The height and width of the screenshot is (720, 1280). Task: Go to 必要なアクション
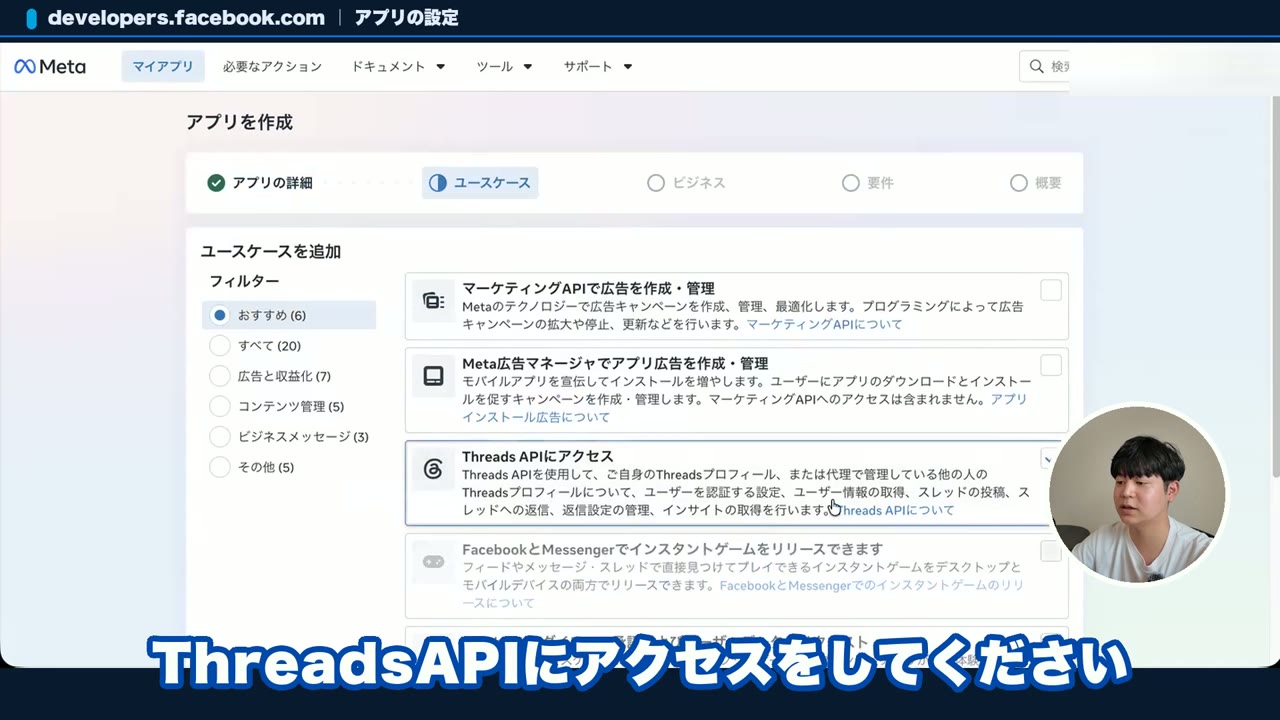click(272, 67)
